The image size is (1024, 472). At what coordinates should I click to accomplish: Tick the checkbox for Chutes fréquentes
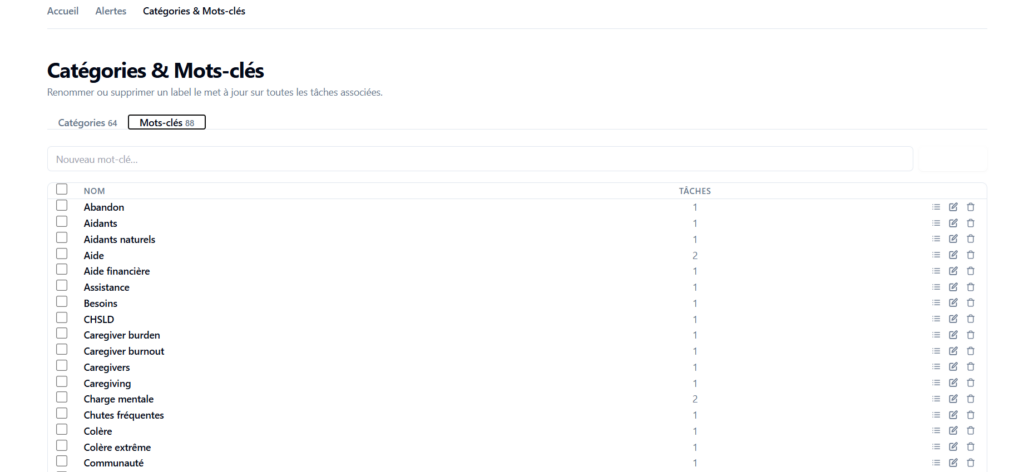(61, 413)
